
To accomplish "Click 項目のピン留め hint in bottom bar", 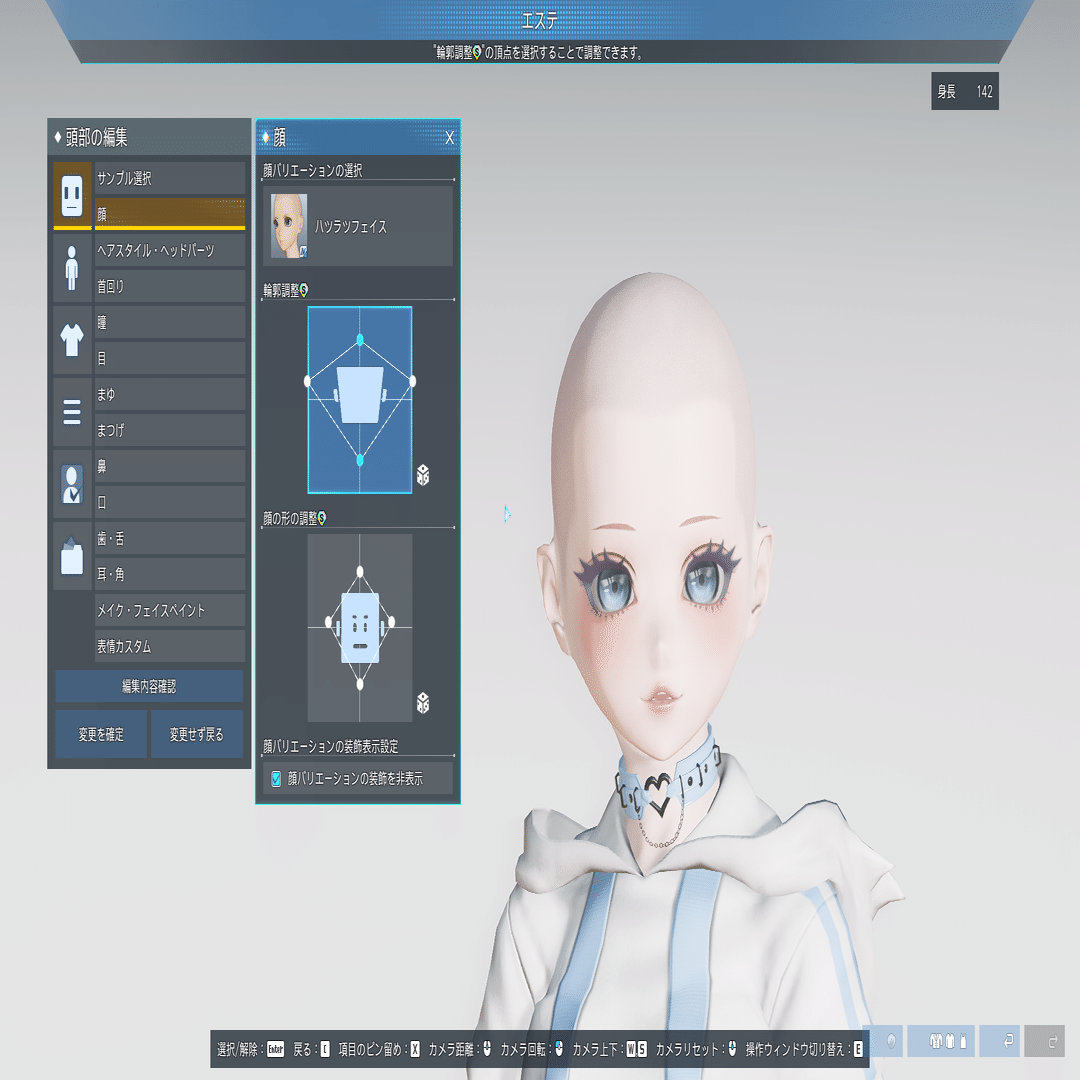I will [x=379, y=1049].
